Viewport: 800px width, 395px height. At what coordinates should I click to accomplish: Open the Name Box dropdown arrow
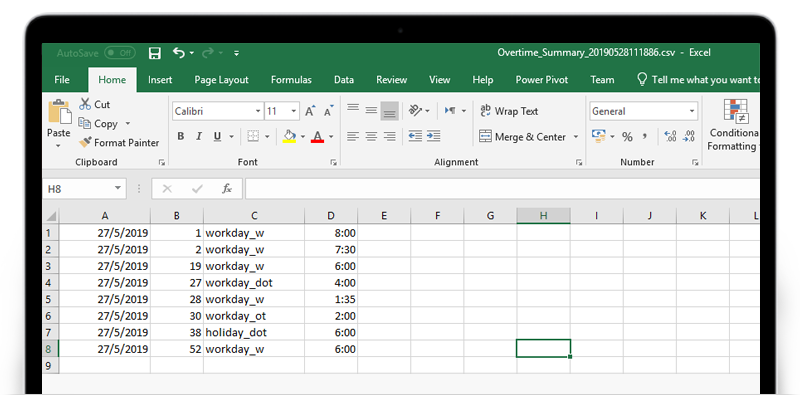tap(118, 189)
